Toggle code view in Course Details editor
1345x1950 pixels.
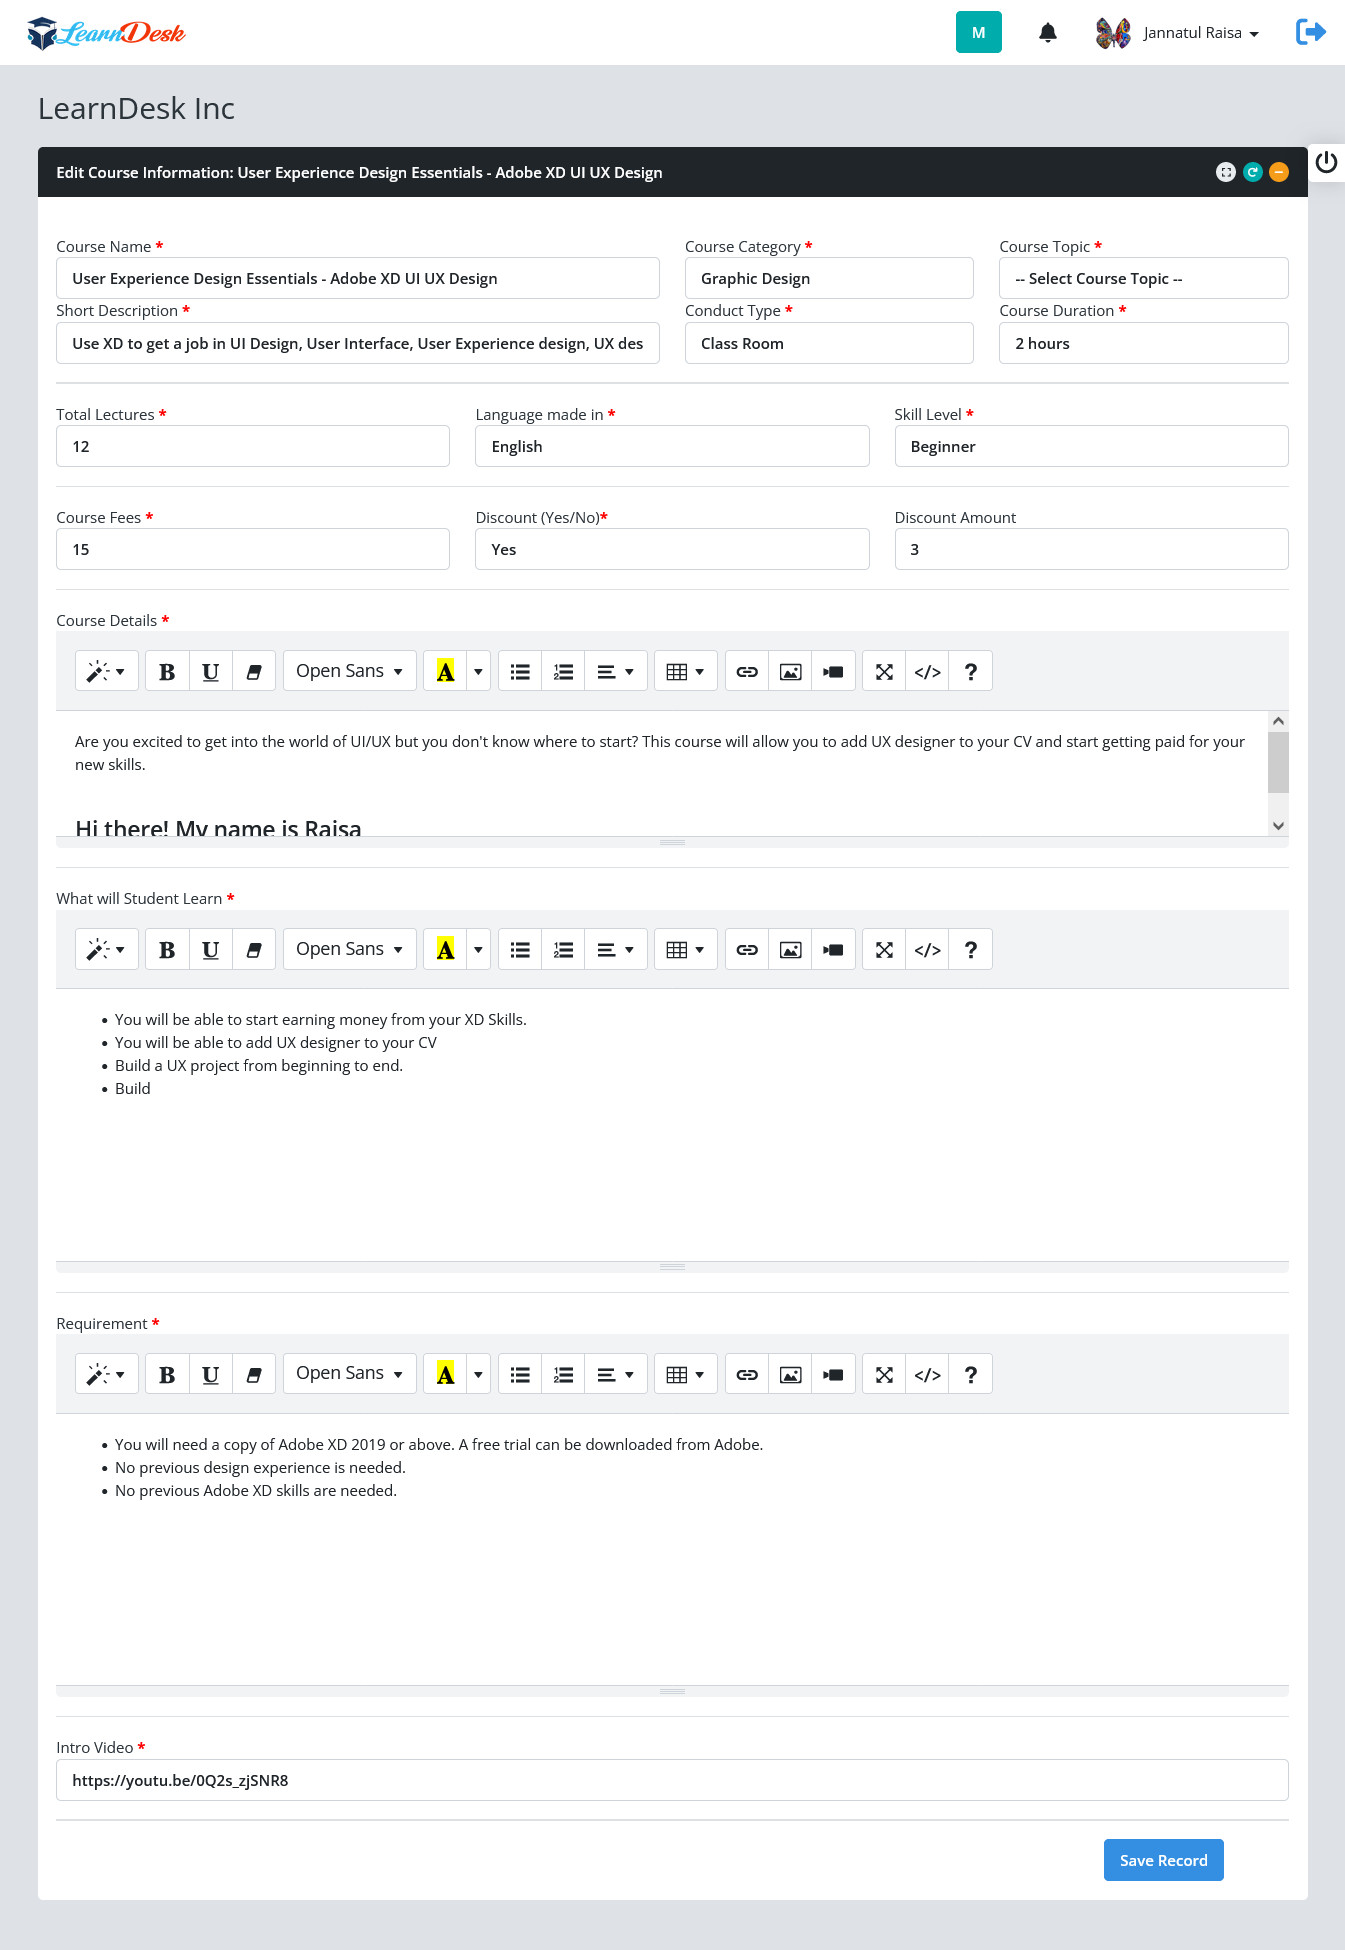(x=928, y=672)
